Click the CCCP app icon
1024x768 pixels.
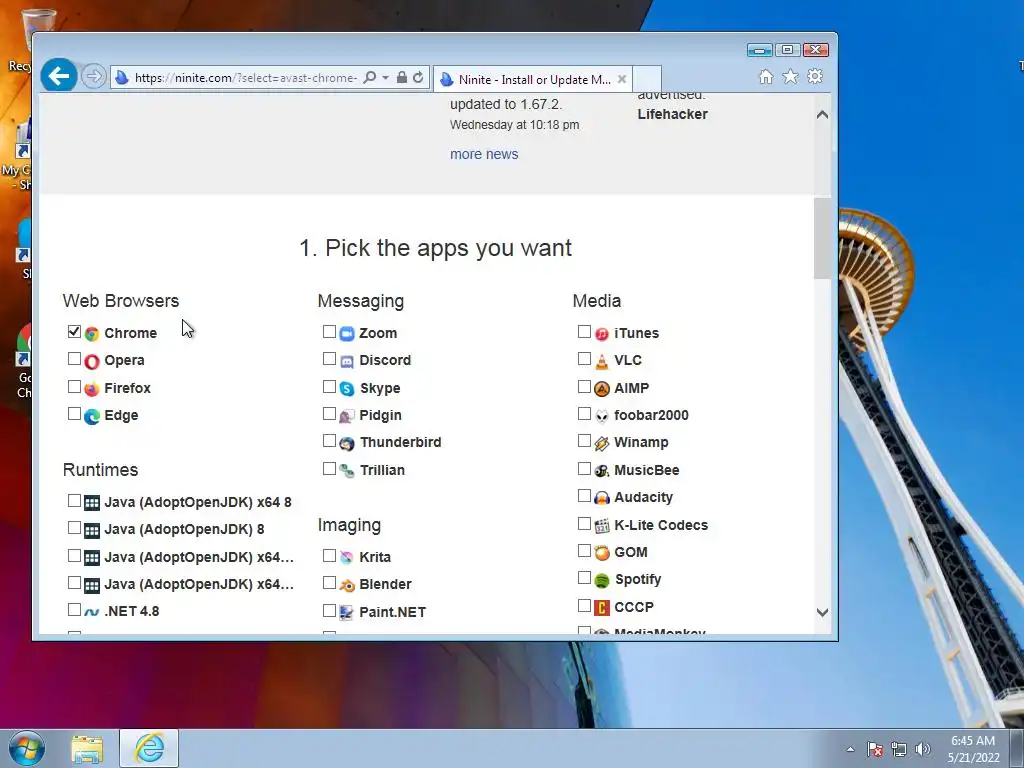coord(601,607)
